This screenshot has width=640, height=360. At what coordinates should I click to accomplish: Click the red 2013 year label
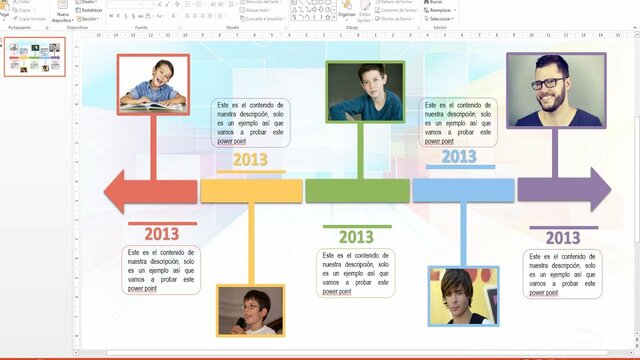pyautogui.click(x=162, y=234)
